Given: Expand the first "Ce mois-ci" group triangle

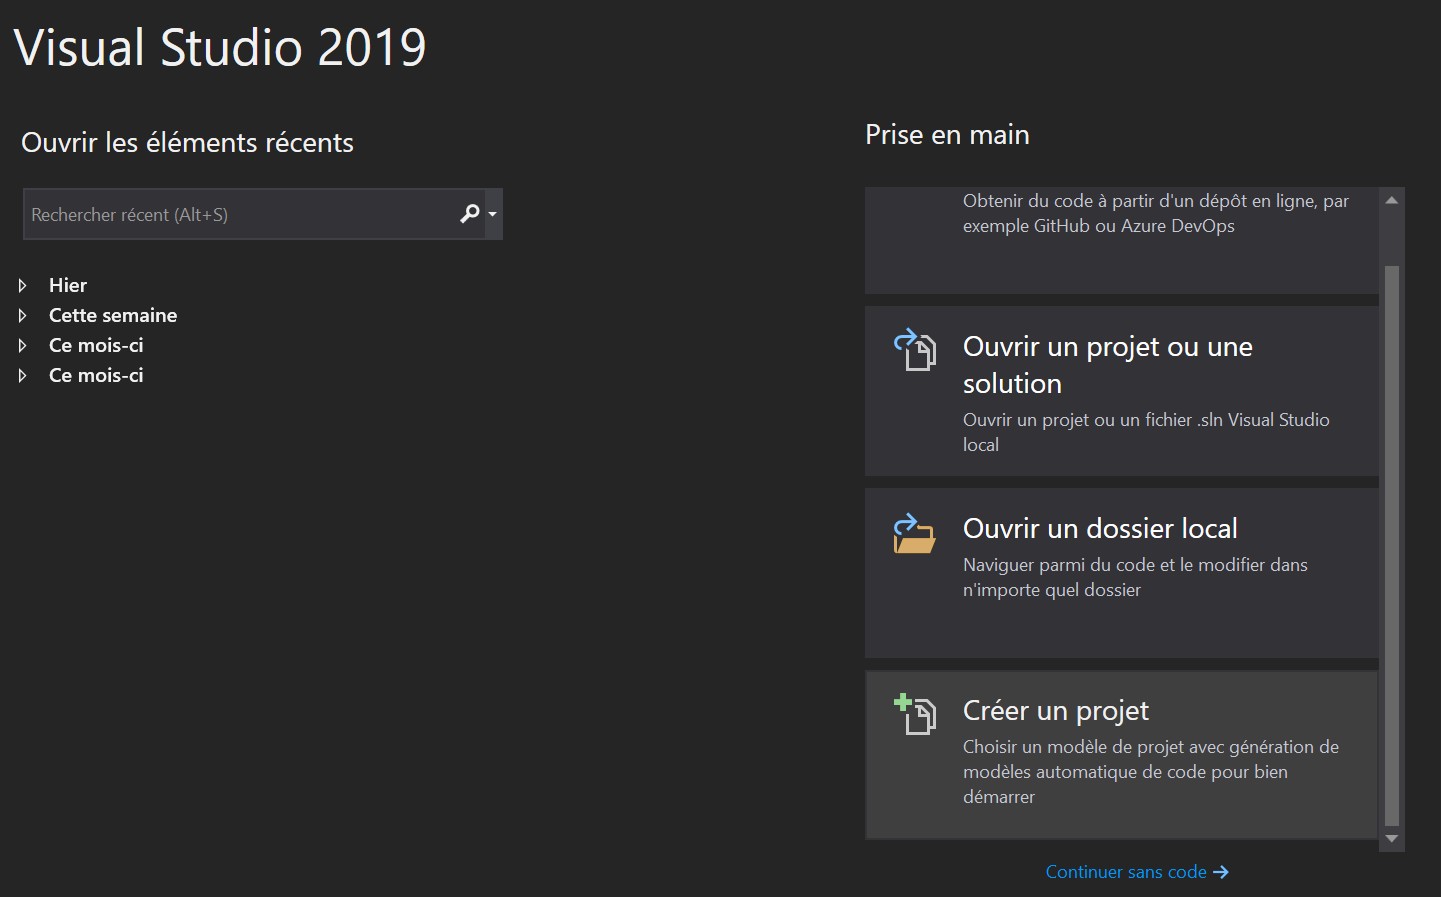Looking at the screenshot, I should point(23,346).
